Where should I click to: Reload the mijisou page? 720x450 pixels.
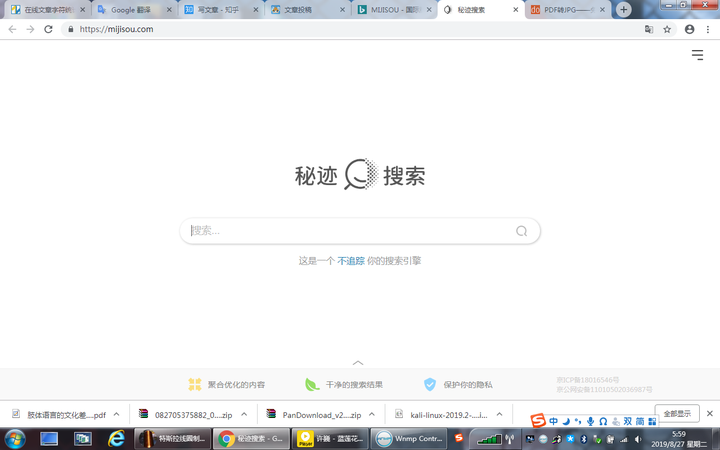pyautogui.click(x=48, y=29)
